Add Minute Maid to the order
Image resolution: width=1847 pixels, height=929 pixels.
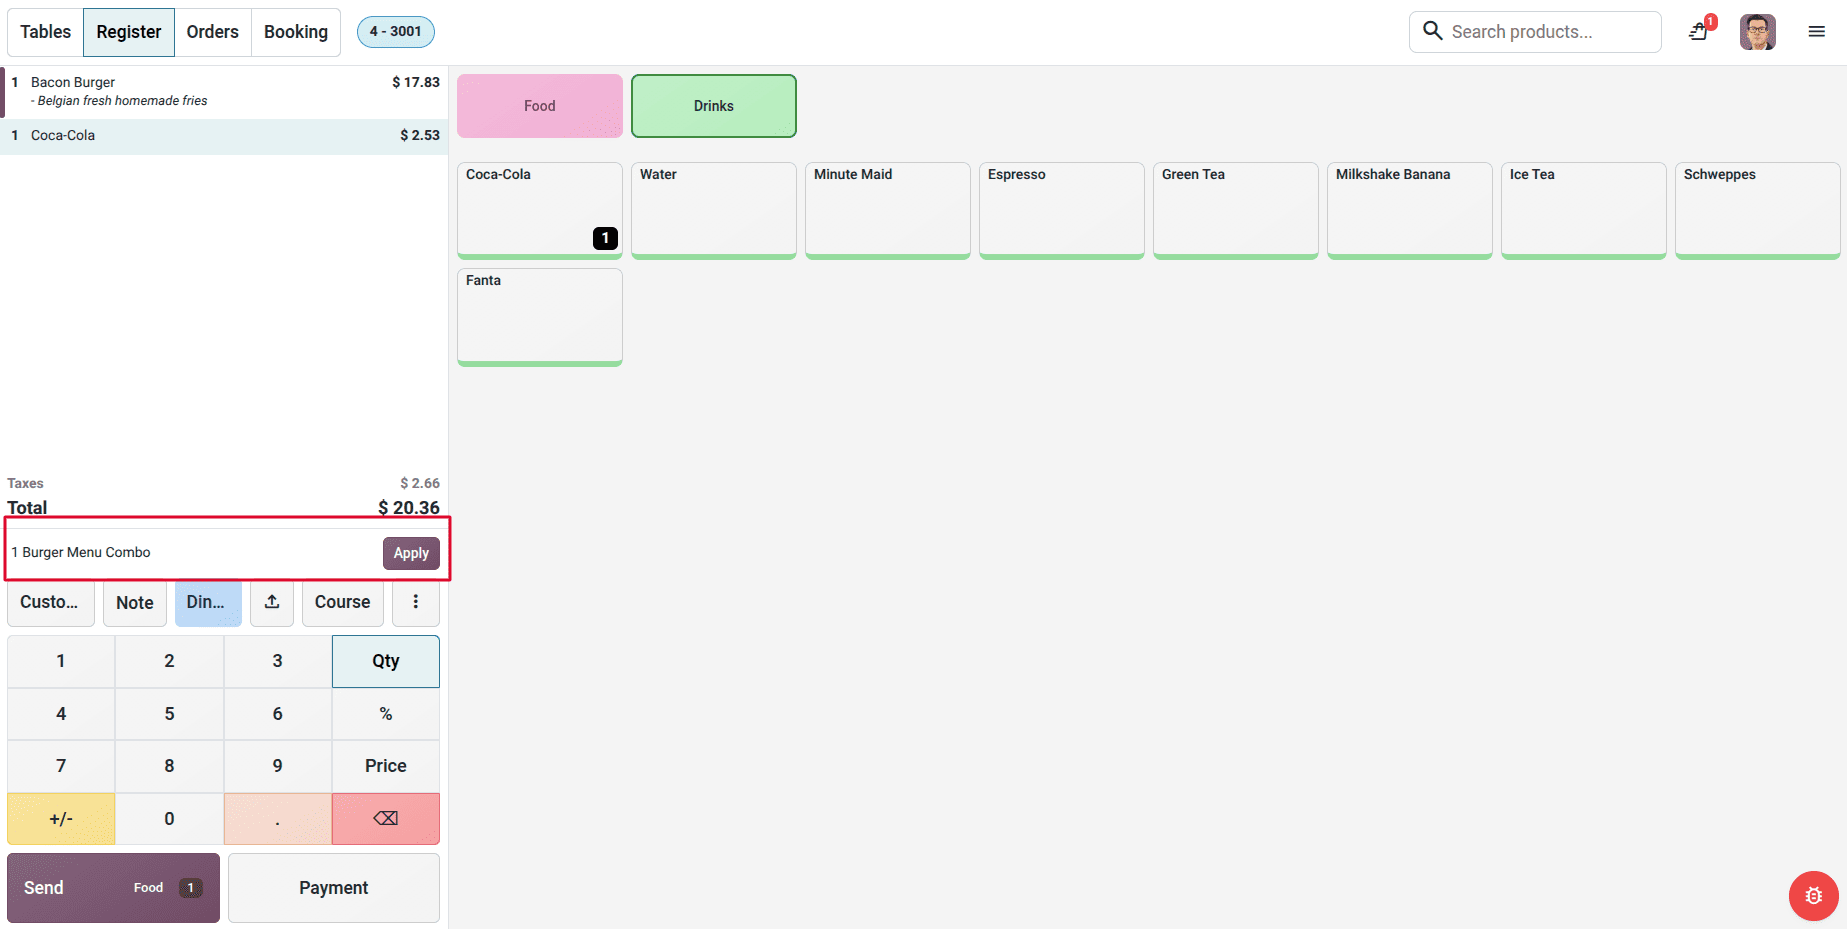888,211
